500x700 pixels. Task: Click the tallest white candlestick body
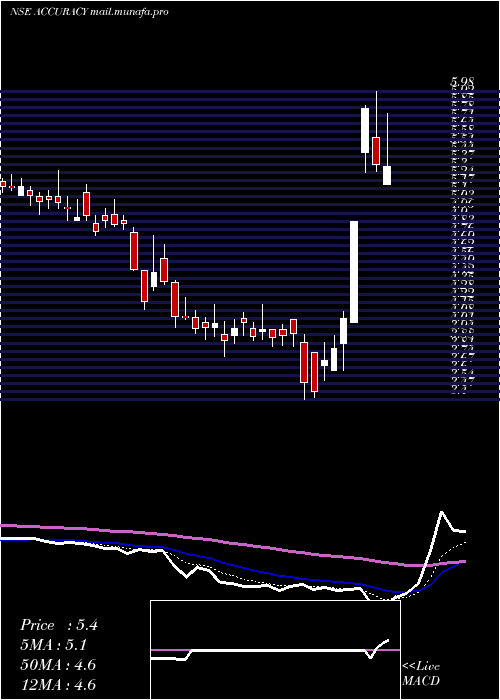[x=354, y=271]
